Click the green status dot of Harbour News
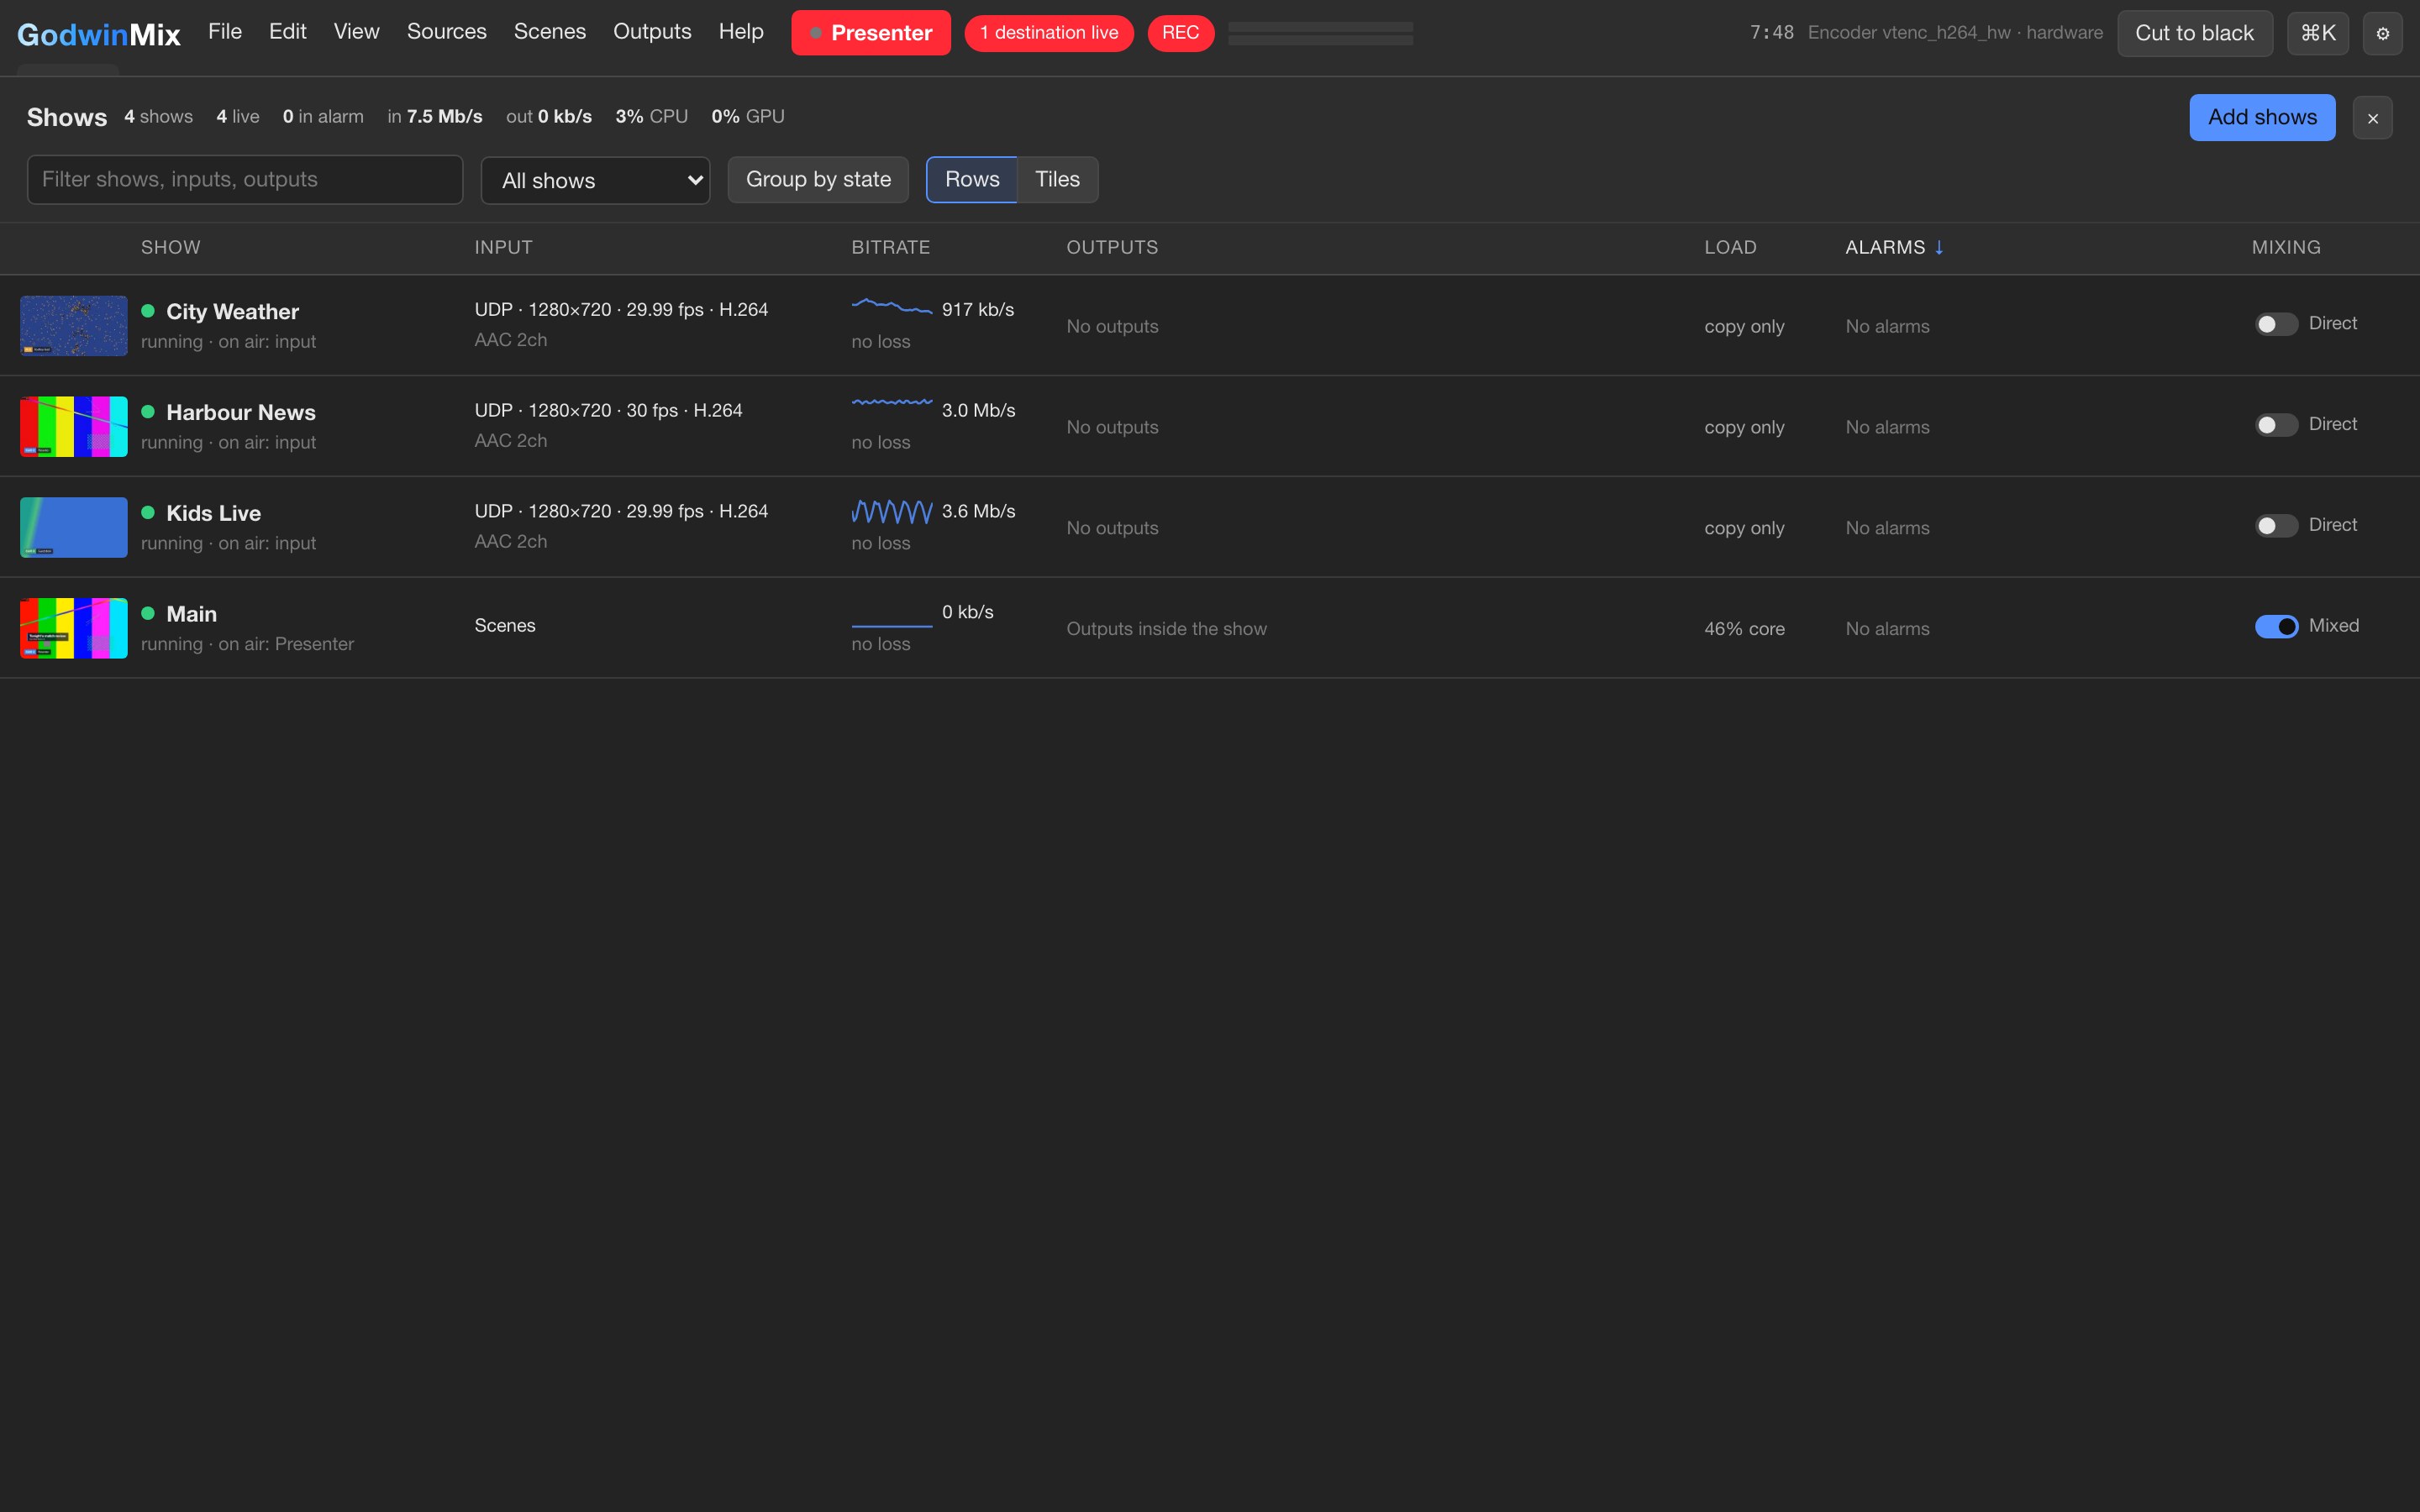Viewport: 2420px width, 1512px height. pyautogui.click(x=148, y=412)
